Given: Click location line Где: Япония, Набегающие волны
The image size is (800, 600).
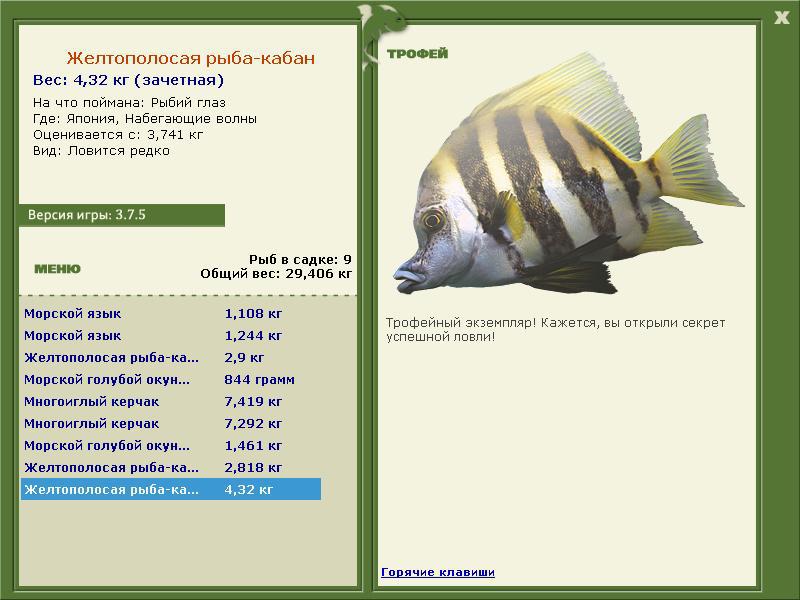Looking at the screenshot, I should pos(145,119).
